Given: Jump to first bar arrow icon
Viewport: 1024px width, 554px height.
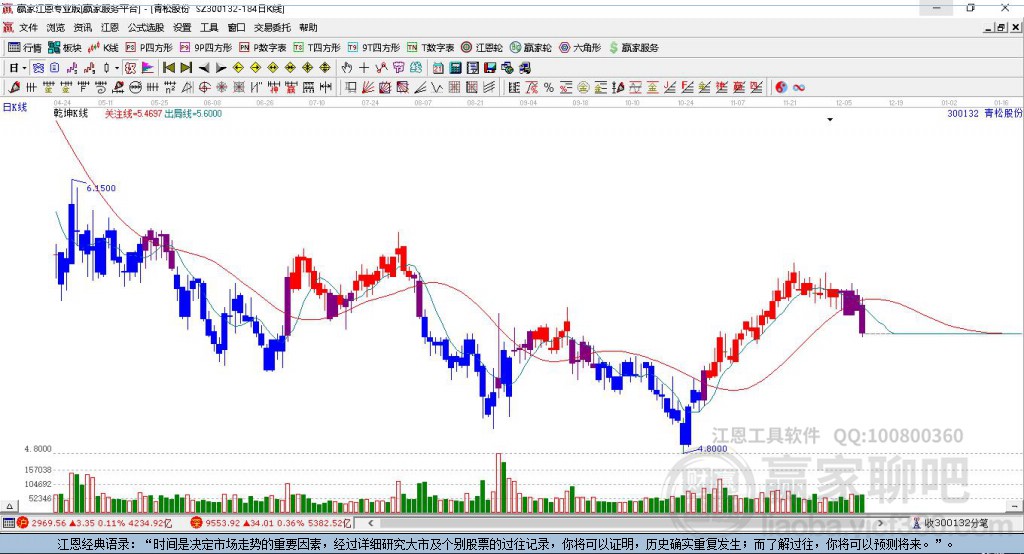Looking at the screenshot, I should click(x=168, y=68).
